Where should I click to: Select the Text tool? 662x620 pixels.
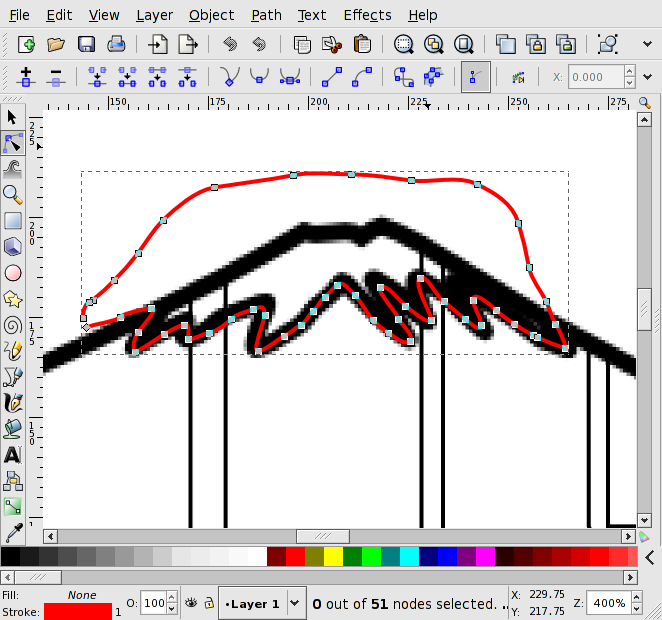13,455
